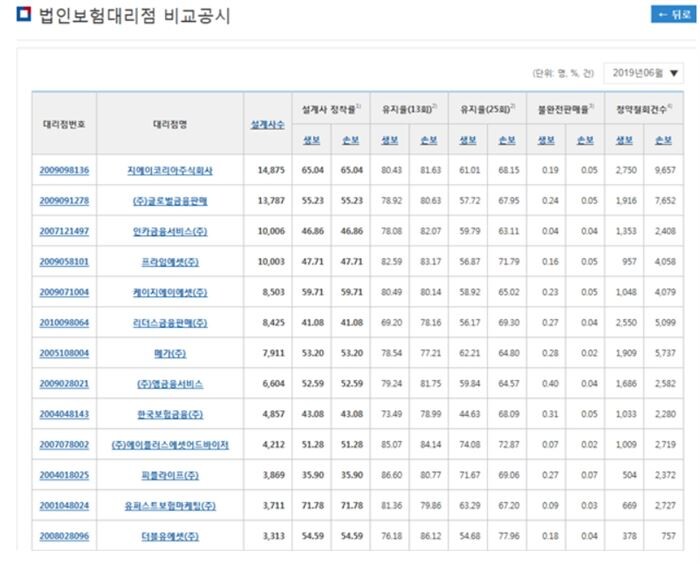
Task: Sort by 손보 under 청약철회건수
Action: click(x=663, y=140)
